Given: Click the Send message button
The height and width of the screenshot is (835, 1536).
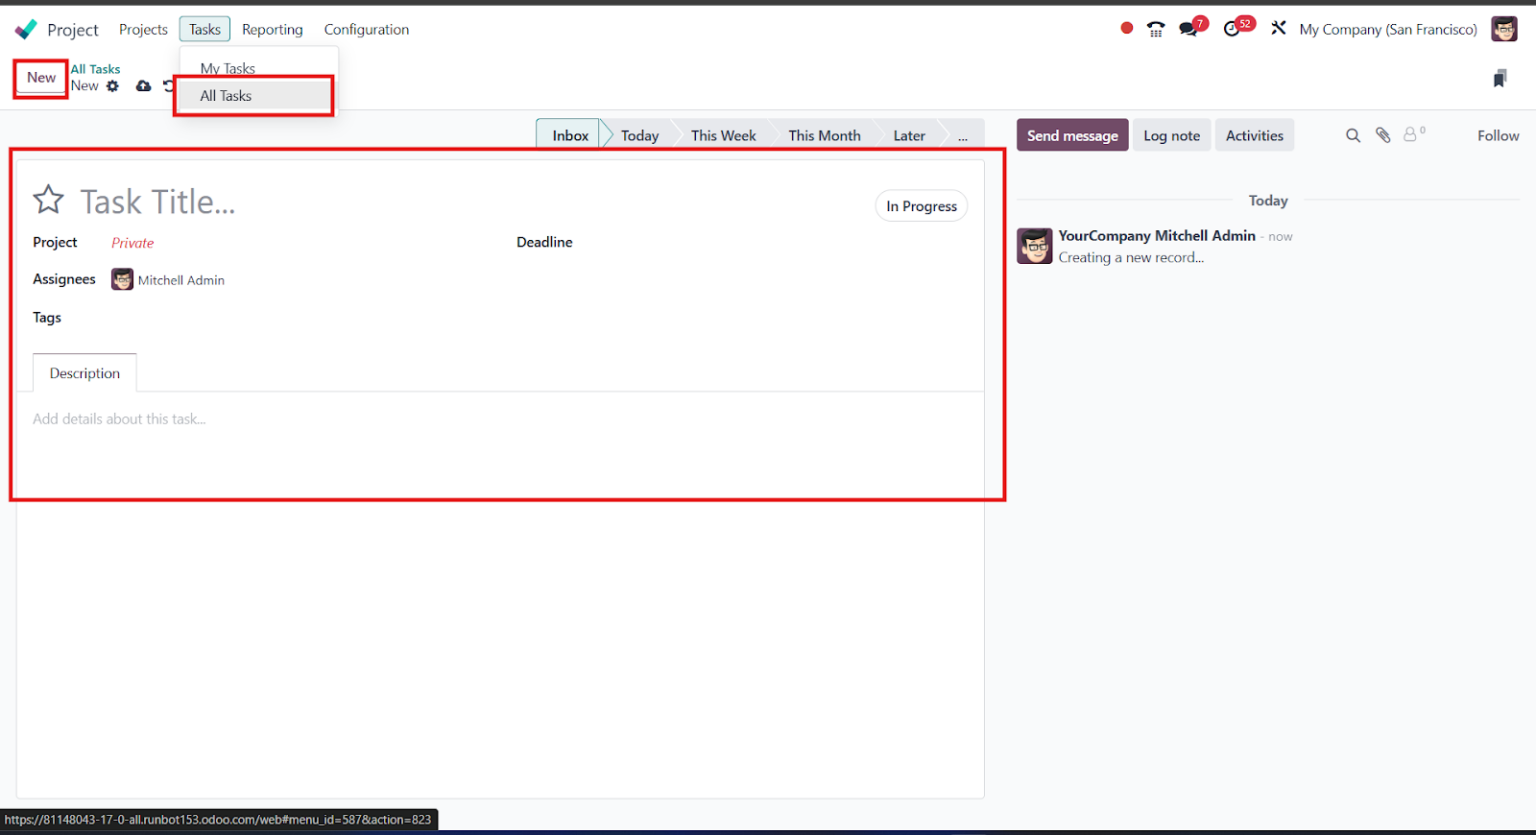Looking at the screenshot, I should pyautogui.click(x=1072, y=134).
